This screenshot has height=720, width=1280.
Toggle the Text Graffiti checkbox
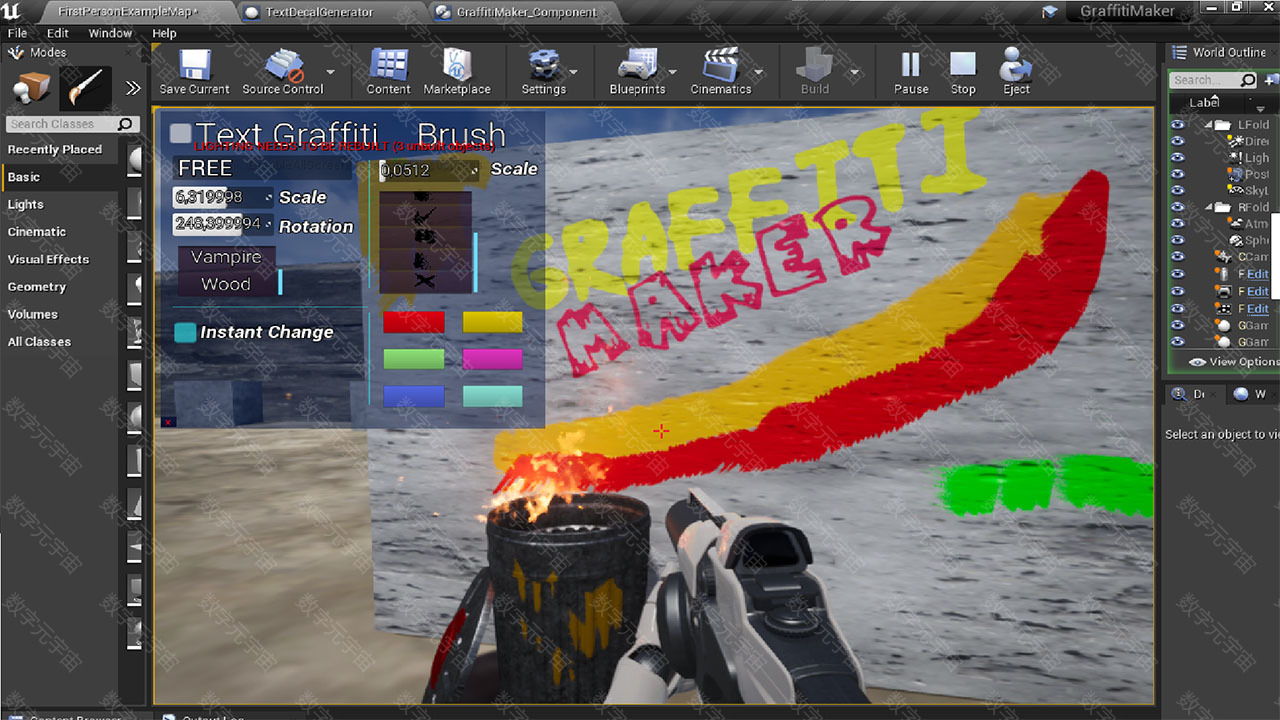(181, 133)
